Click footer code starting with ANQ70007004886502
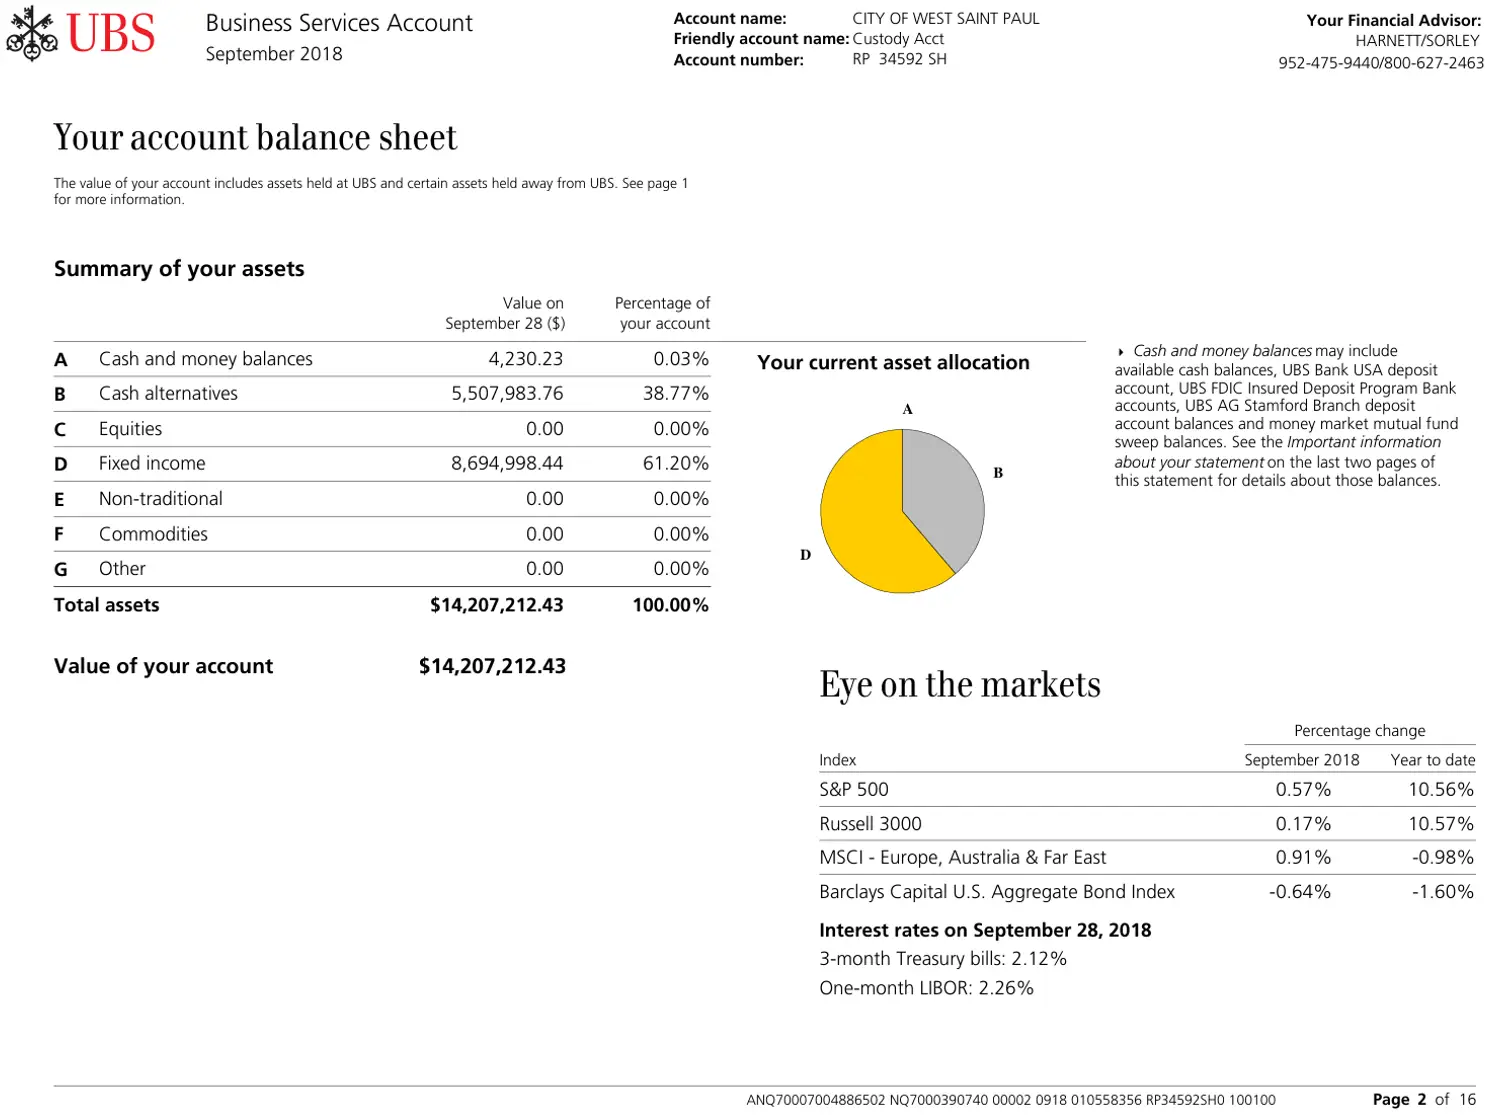 click(x=1011, y=1100)
